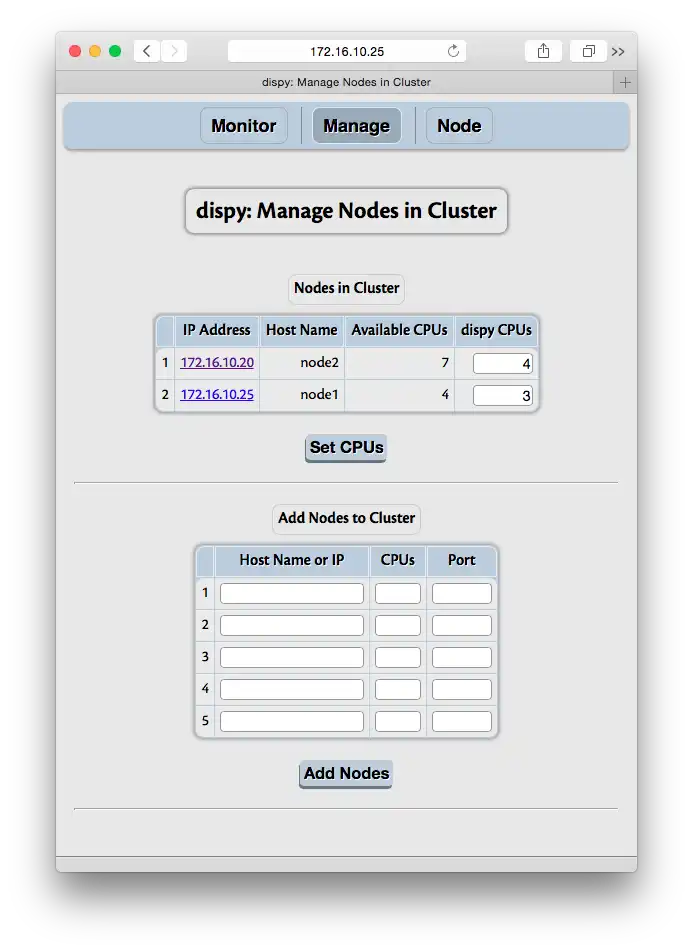Open node link 172.16.10.25

tap(217, 395)
